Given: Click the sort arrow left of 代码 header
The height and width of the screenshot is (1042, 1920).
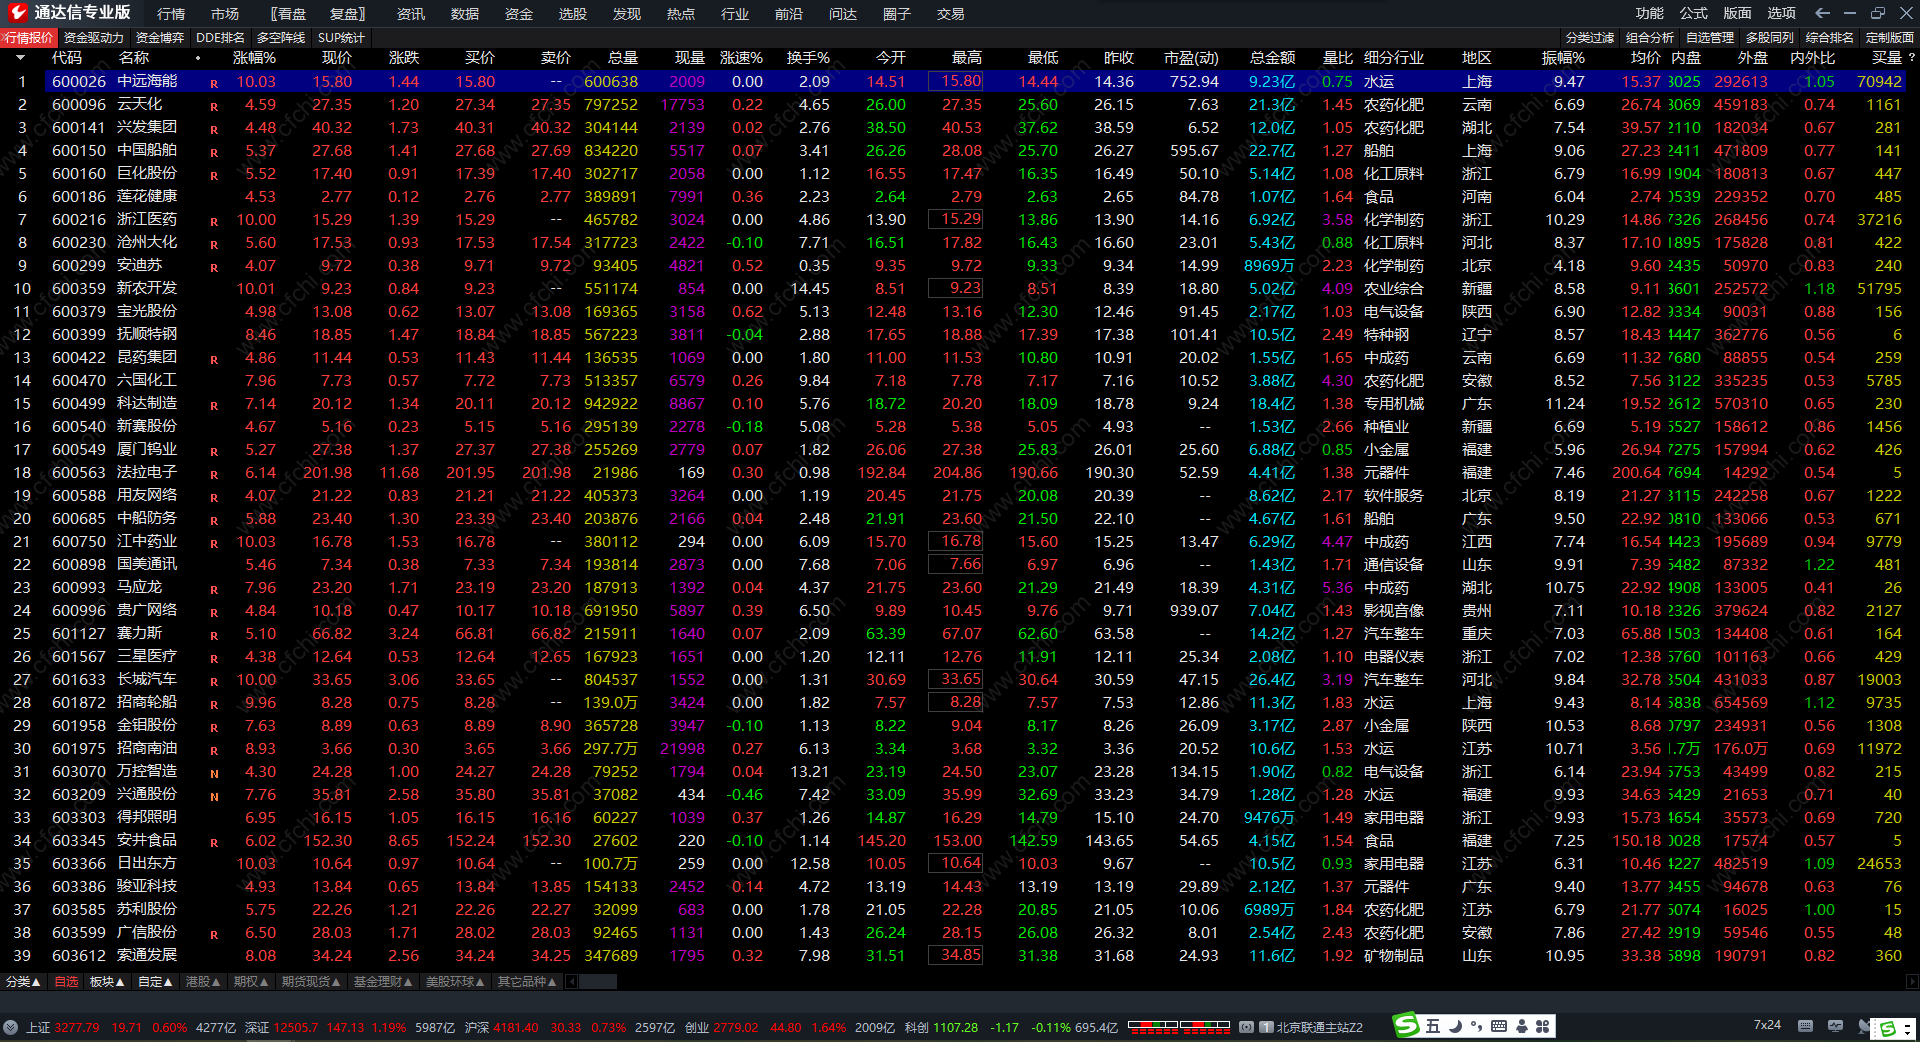Looking at the screenshot, I should pyautogui.click(x=20, y=58).
